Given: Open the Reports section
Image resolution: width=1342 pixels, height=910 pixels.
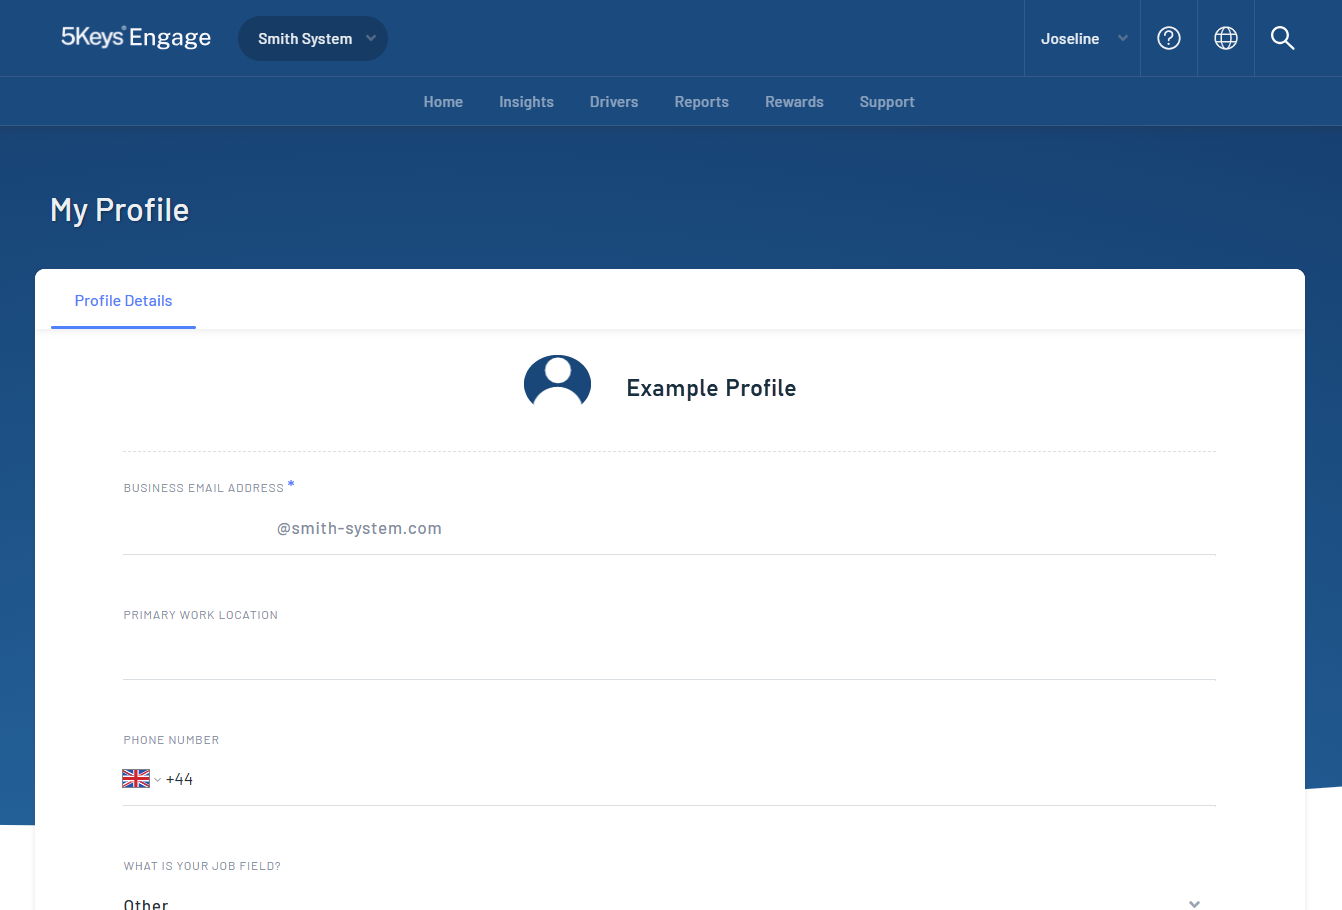Looking at the screenshot, I should [701, 102].
